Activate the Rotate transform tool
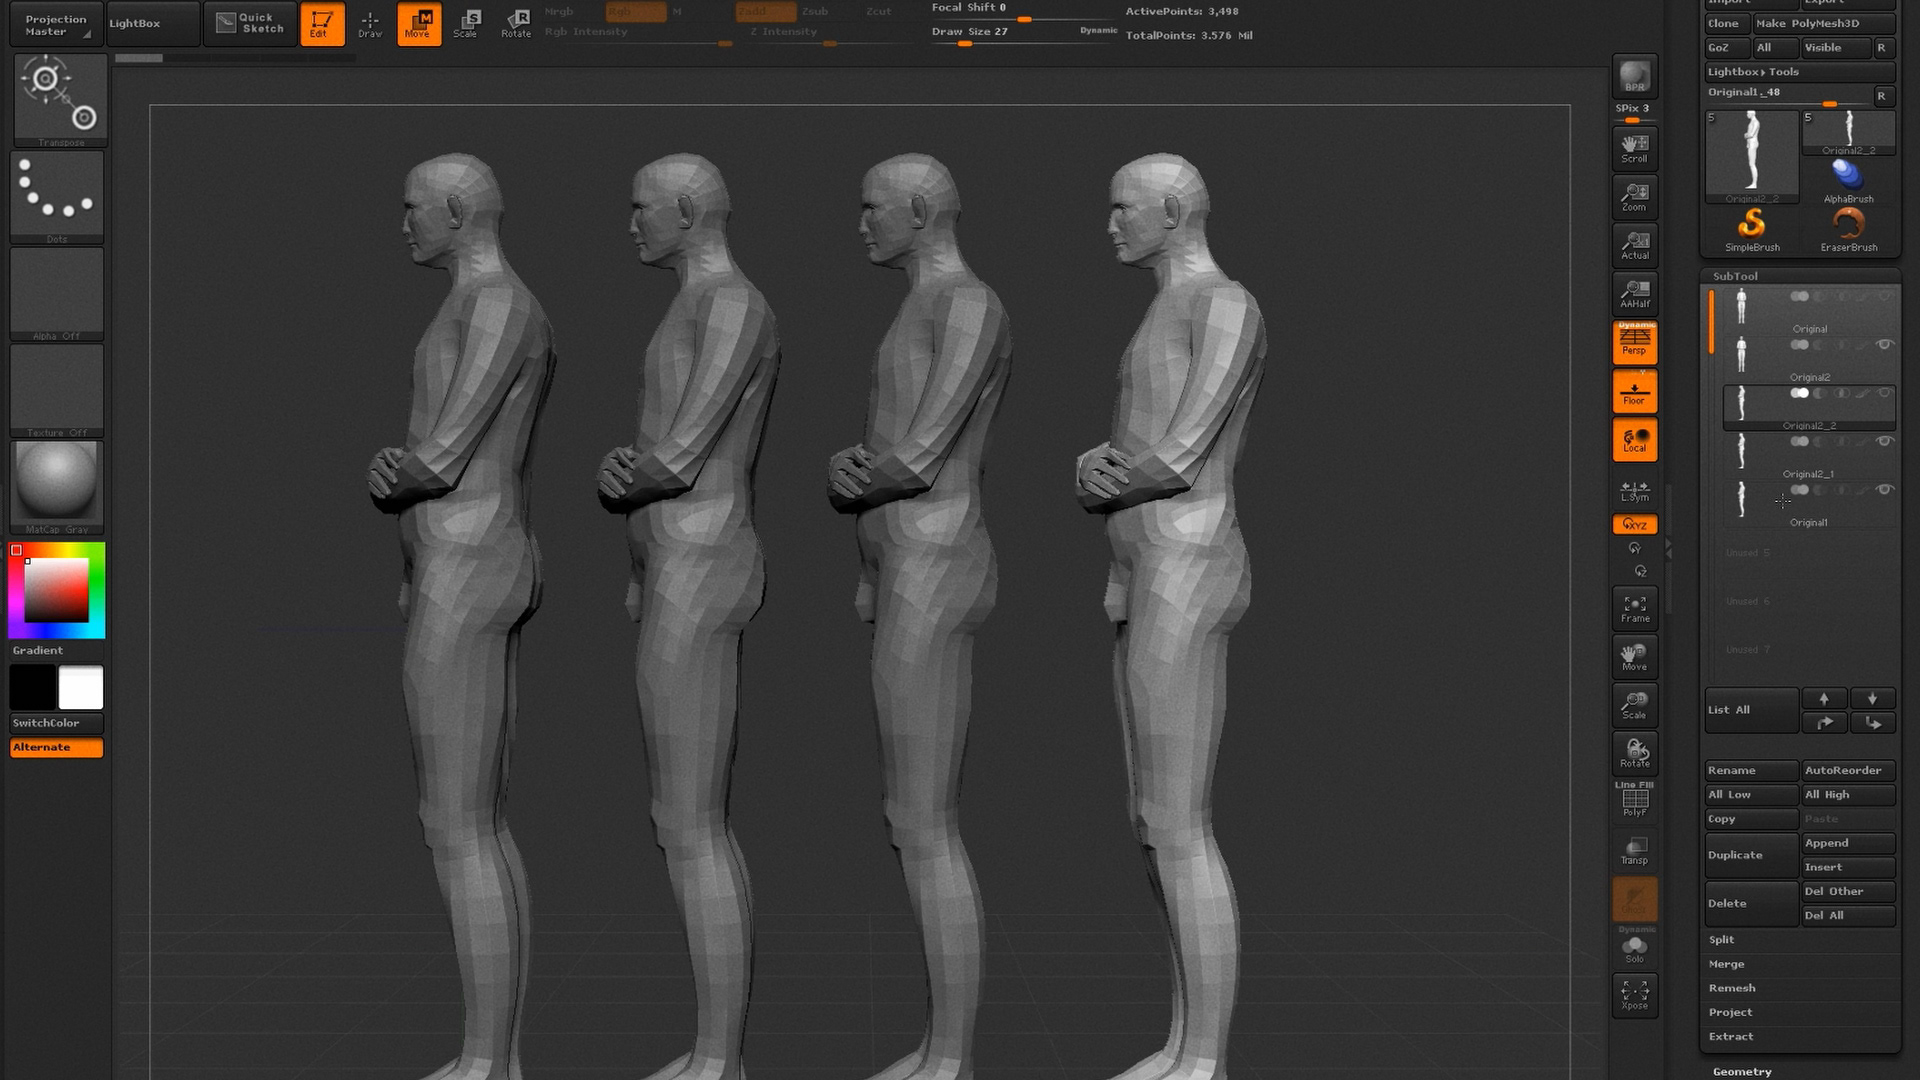This screenshot has height=1080, width=1920. (x=516, y=23)
